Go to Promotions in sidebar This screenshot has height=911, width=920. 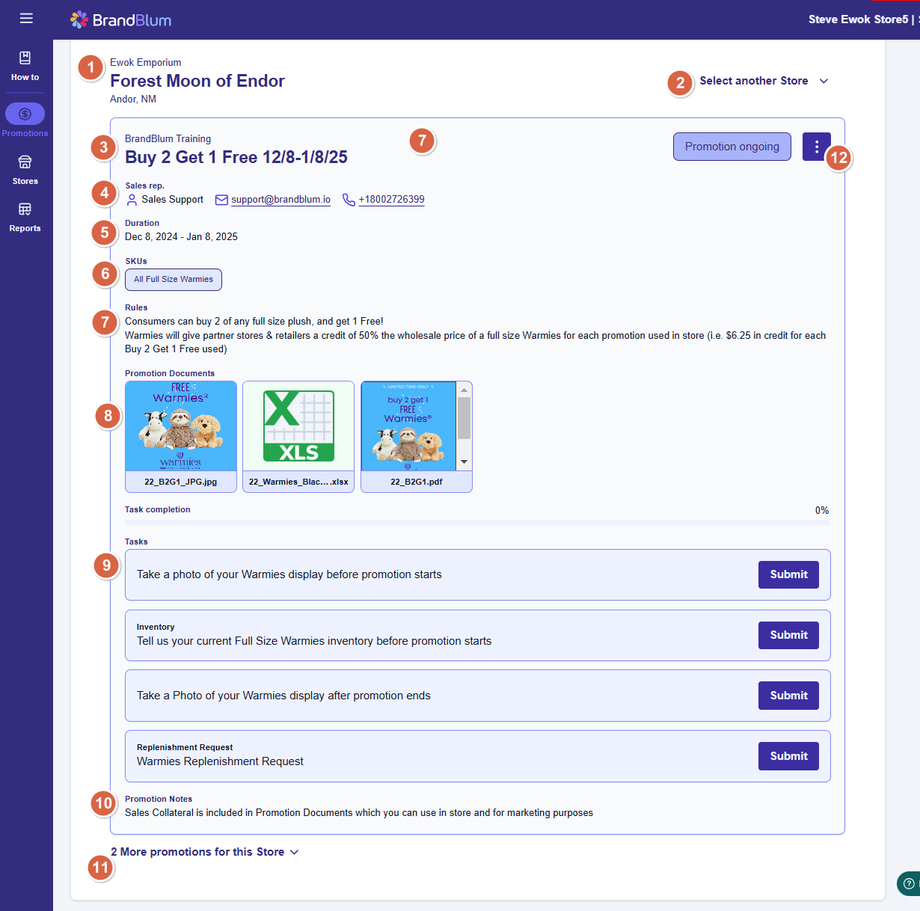(25, 120)
